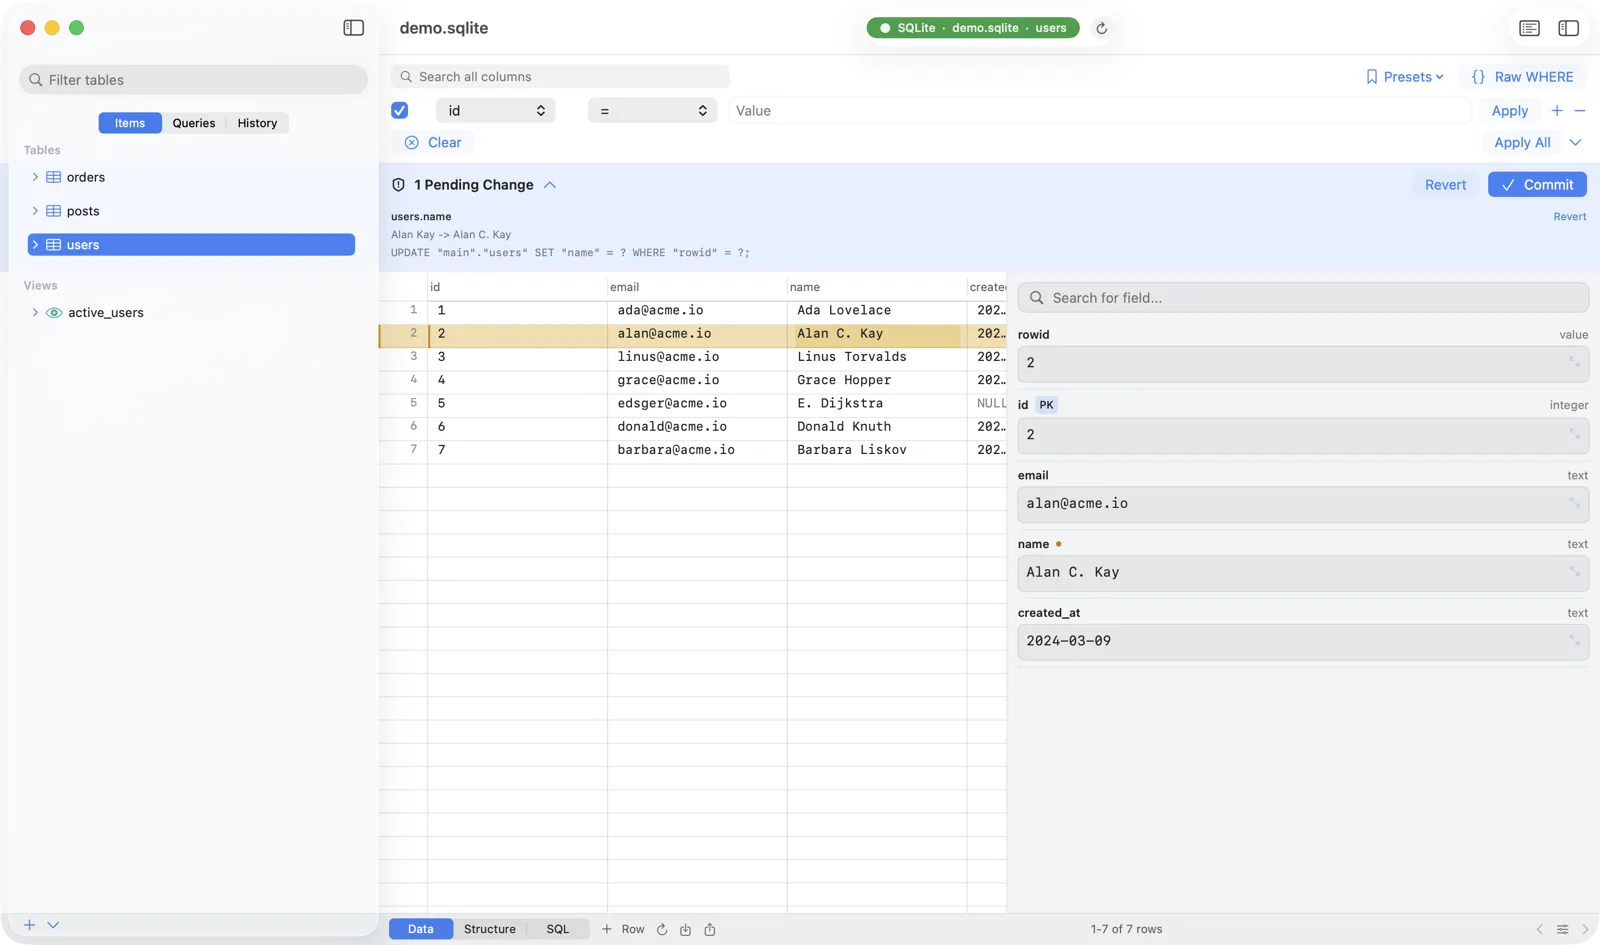Click the Raw WHERE braces icon
Viewport: 1600px width, 945px height.
click(1478, 77)
